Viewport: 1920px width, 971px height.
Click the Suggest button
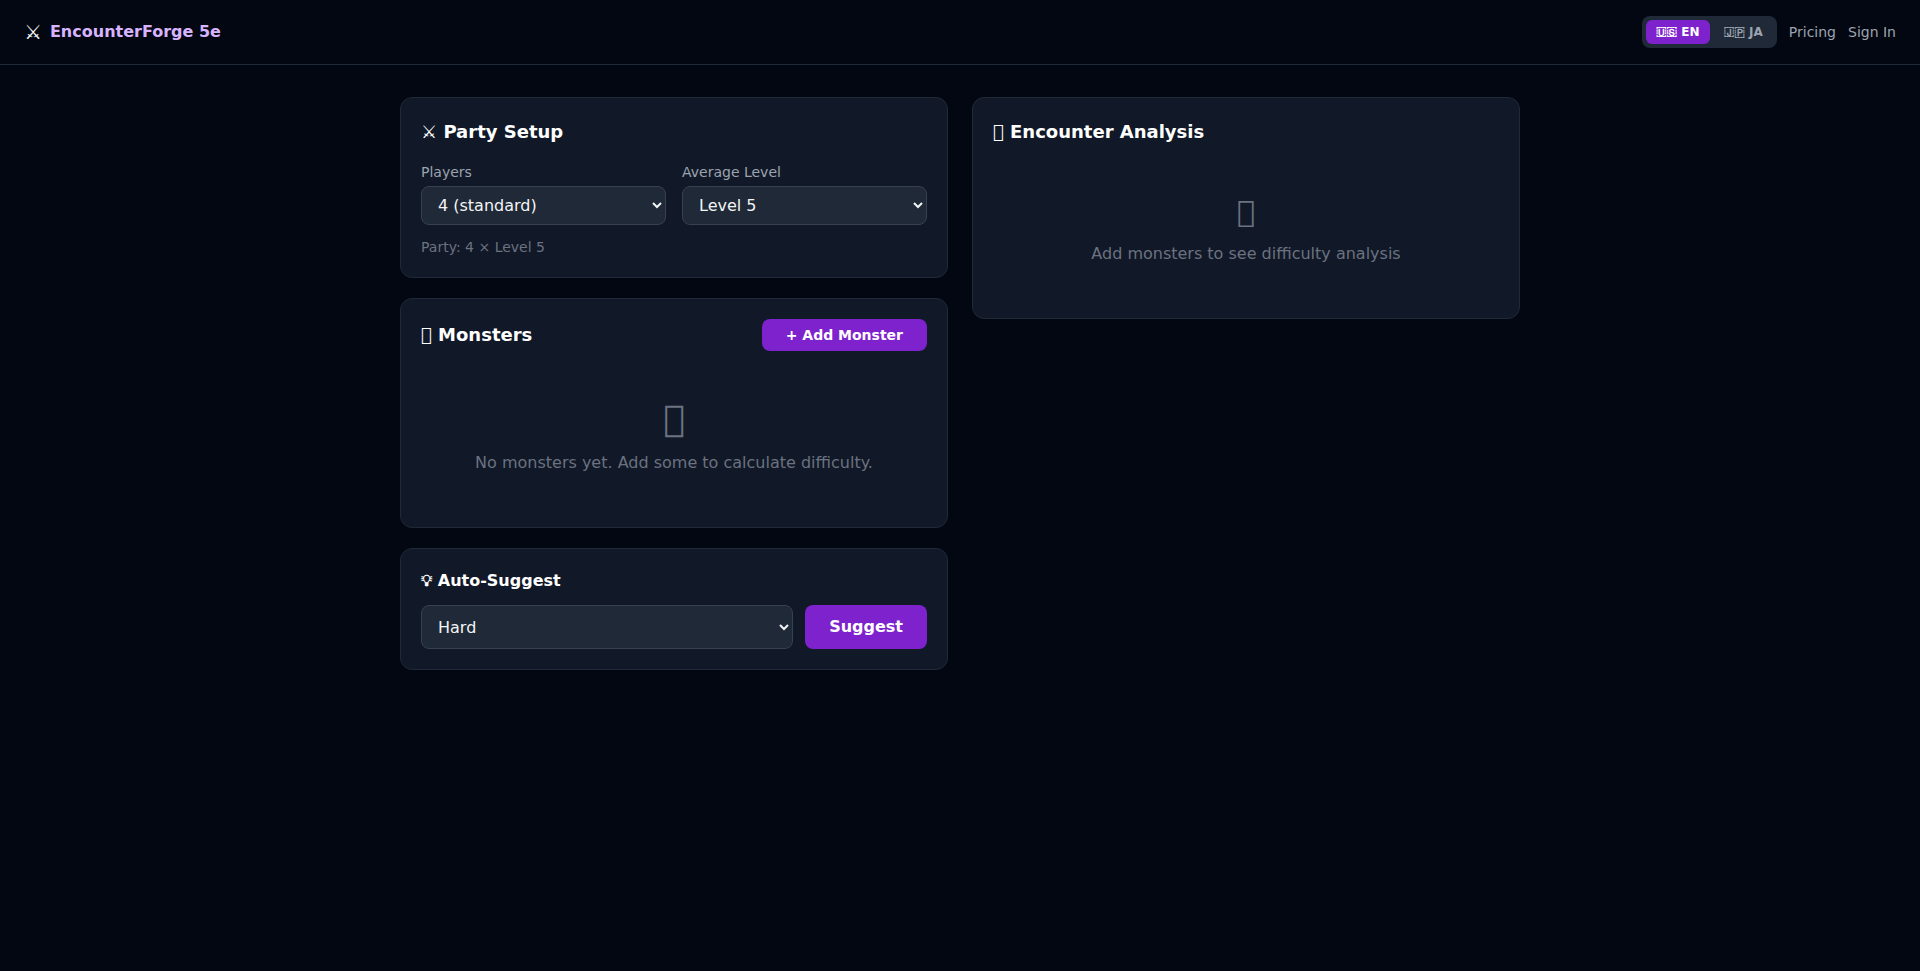pos(865,627)
